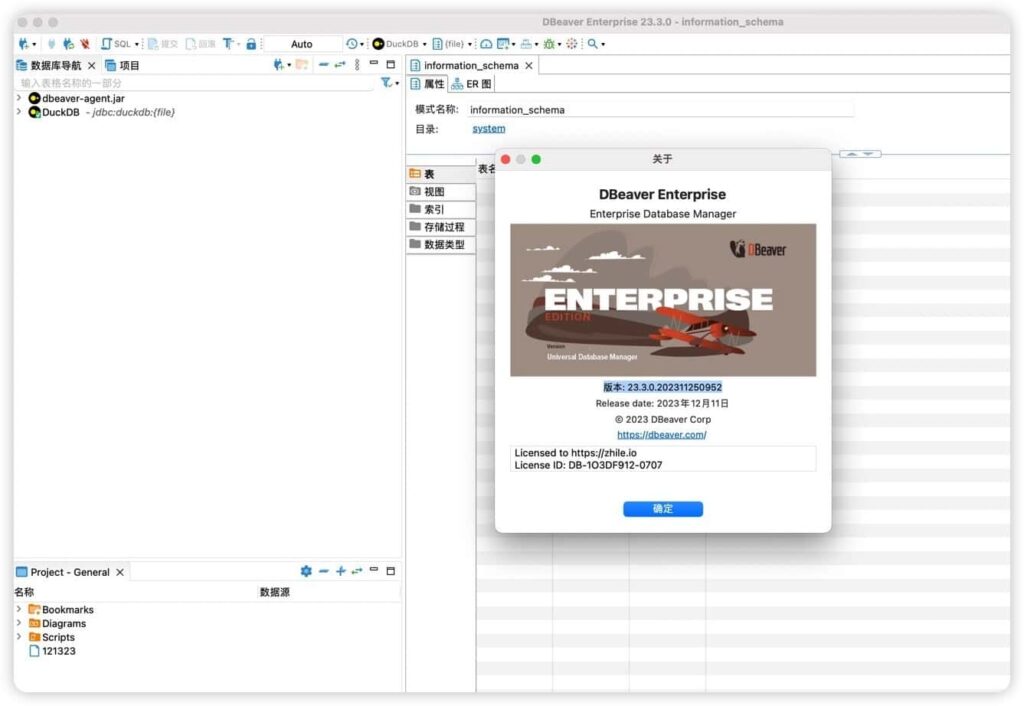The height and width of the screenshot is (706, 1024).
Task: Open the database search magnifier
Action: [x=593, y=43]
